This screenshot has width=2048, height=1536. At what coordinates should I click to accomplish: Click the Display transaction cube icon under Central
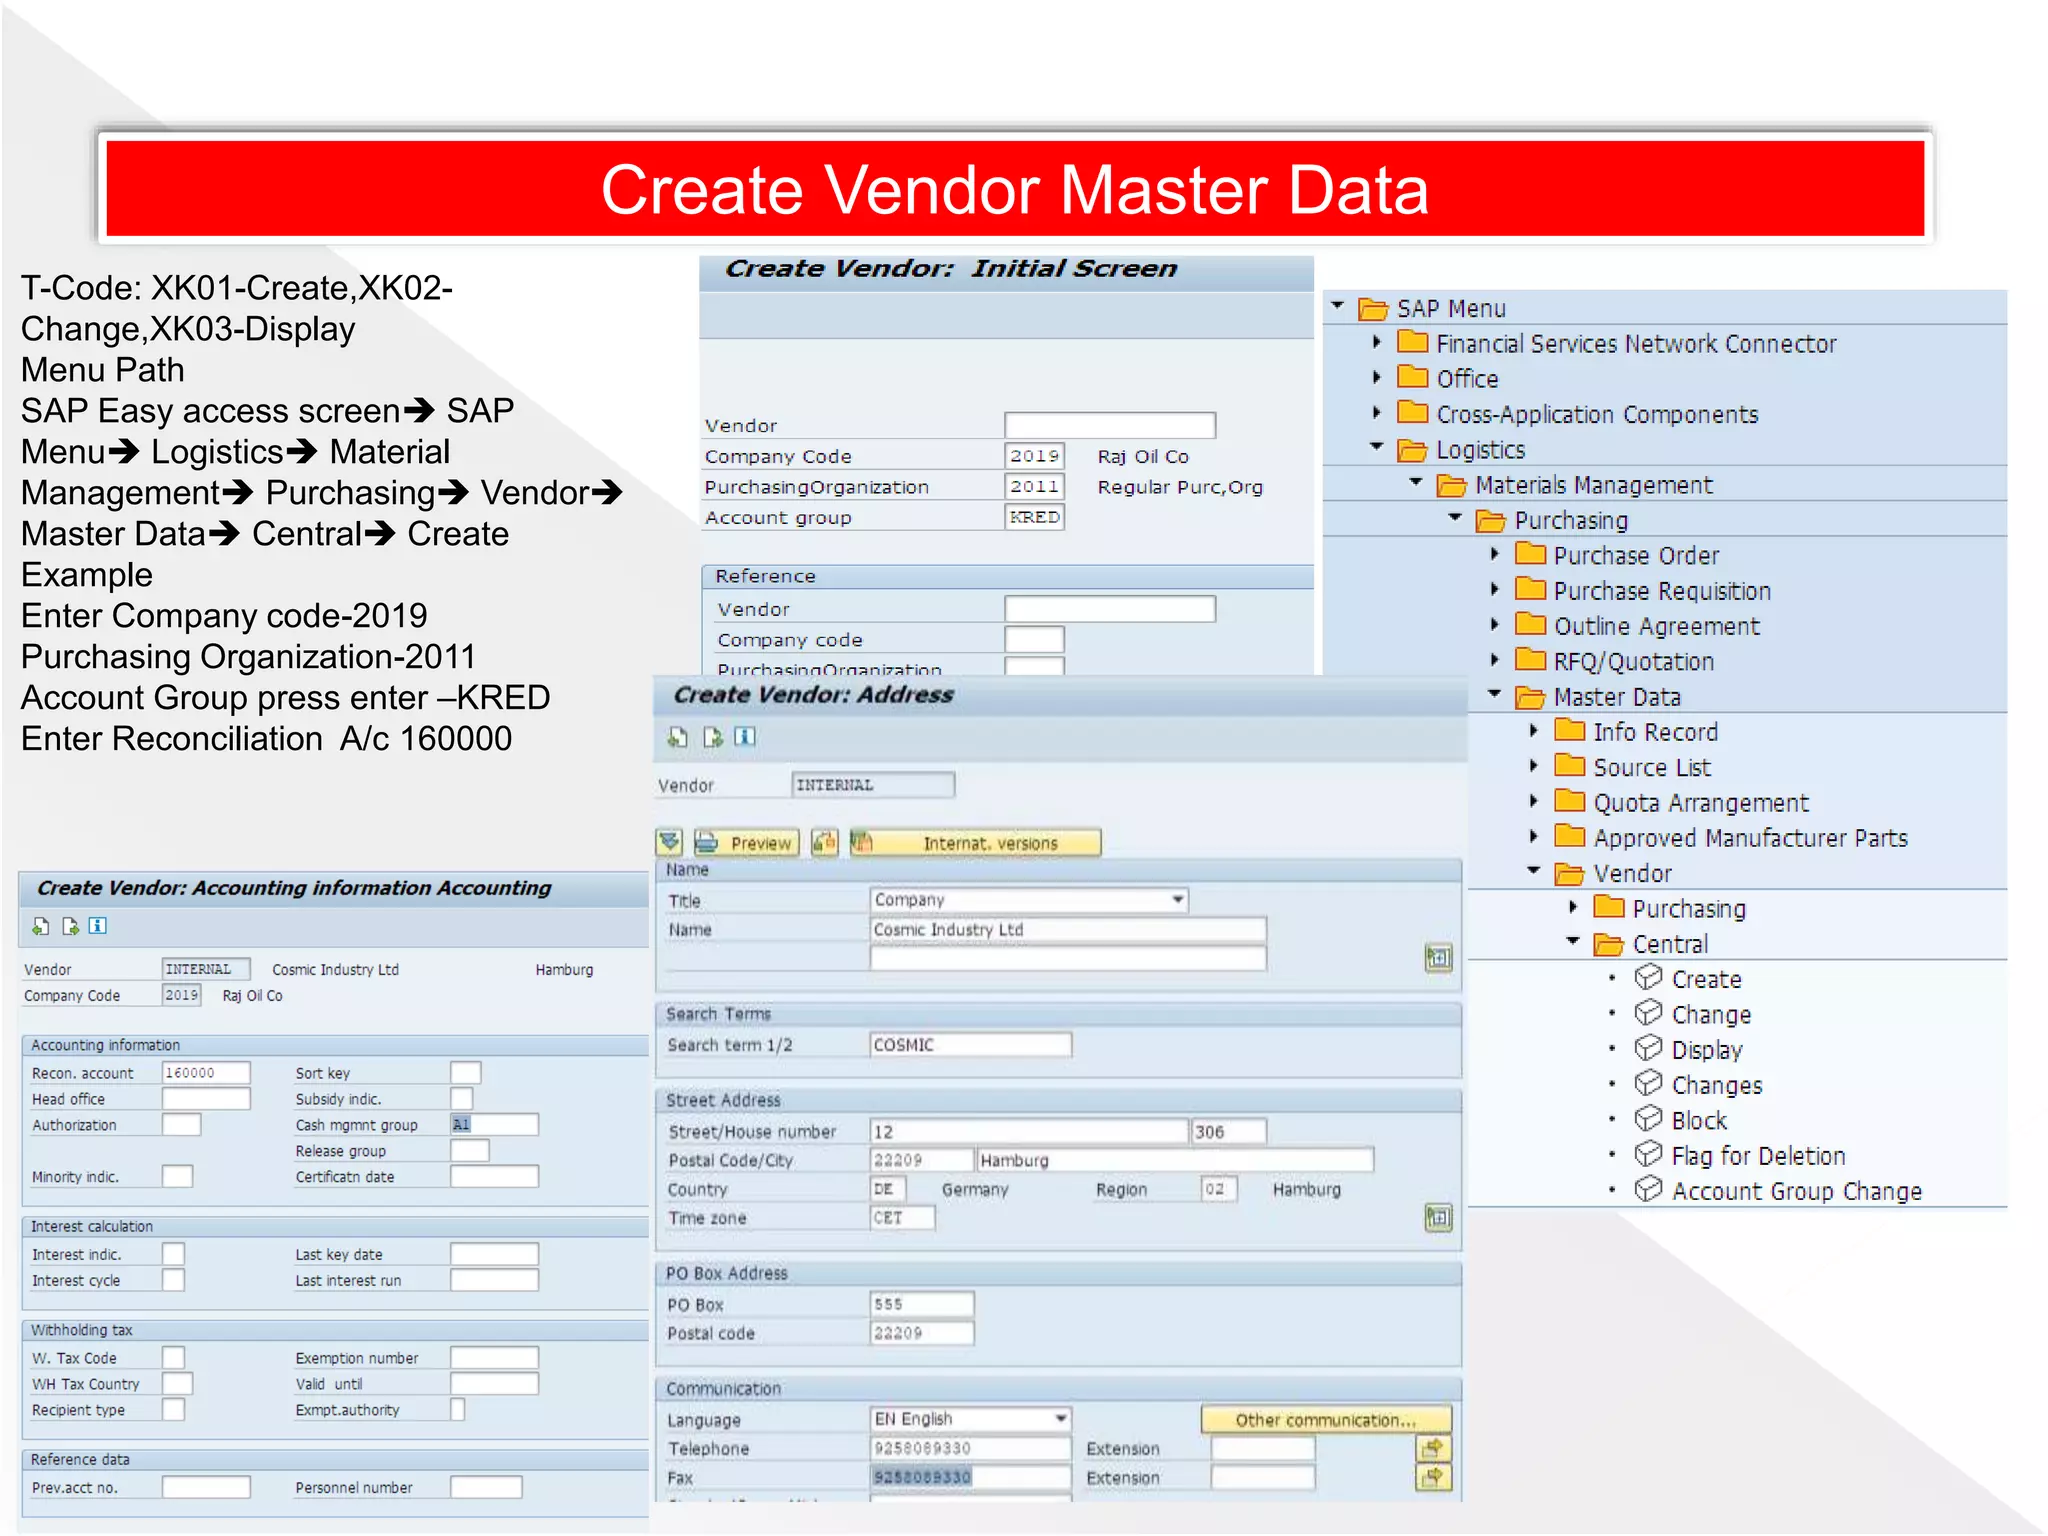[1648, 1048]
